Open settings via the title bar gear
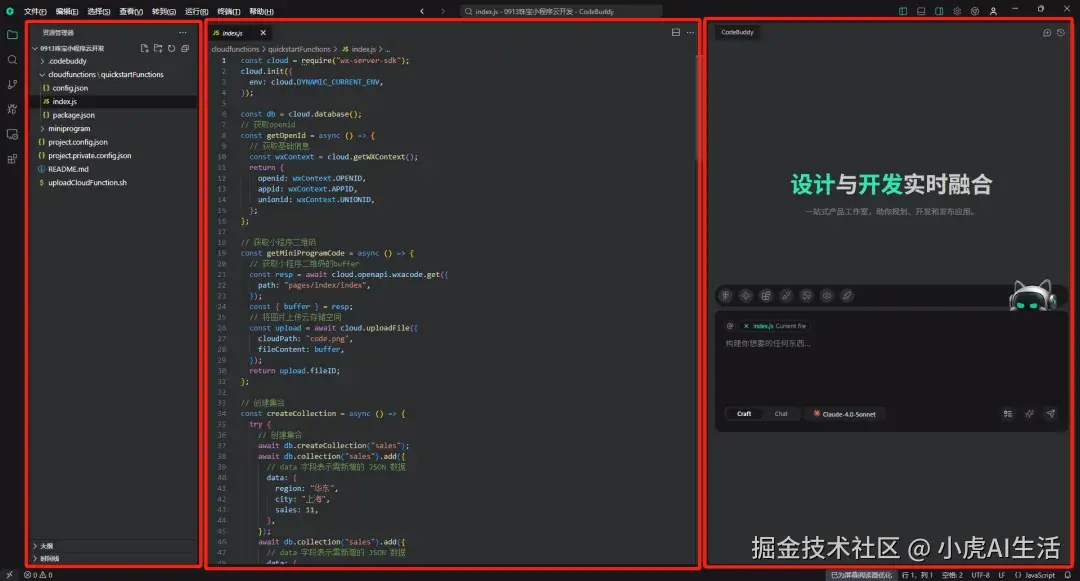1080x581 pixels. point(957,11)
